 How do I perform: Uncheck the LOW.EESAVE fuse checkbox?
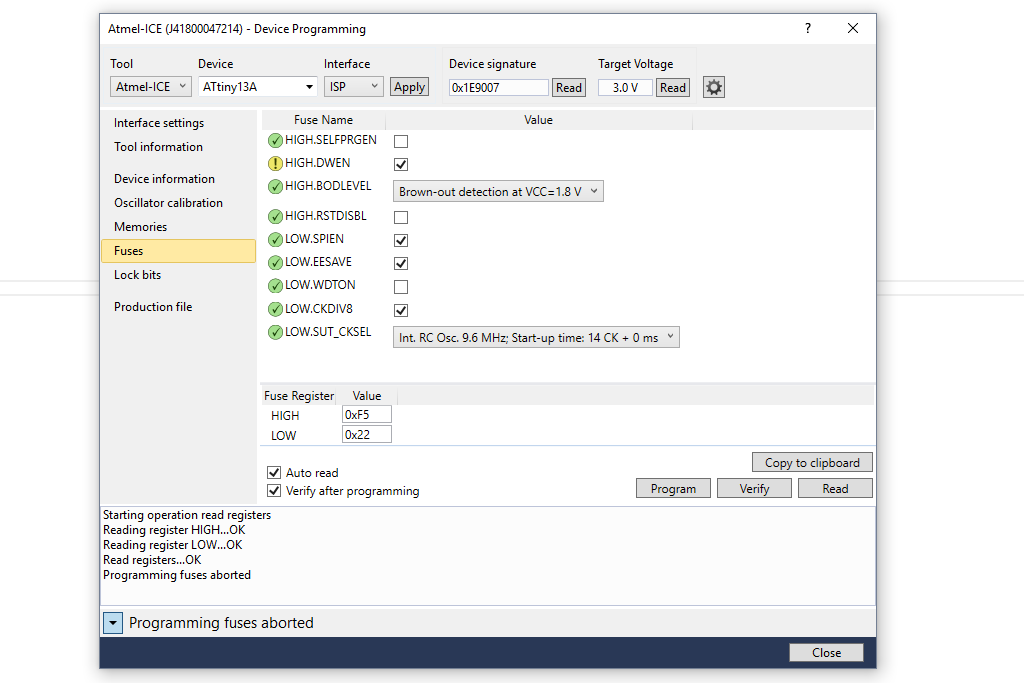pyautogui.click(x=401, y=263)
